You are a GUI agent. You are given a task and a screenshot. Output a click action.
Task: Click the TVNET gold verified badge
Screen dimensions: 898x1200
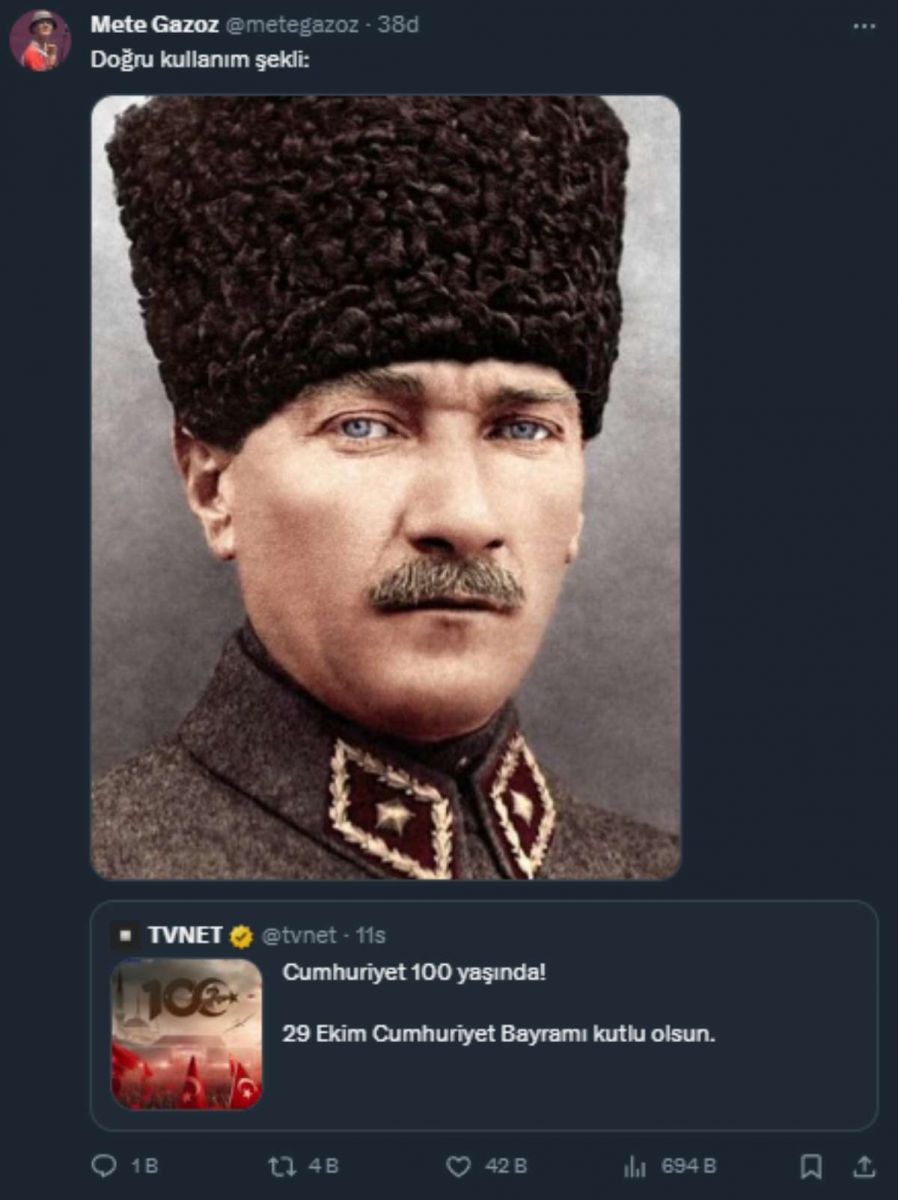point(241,936)
